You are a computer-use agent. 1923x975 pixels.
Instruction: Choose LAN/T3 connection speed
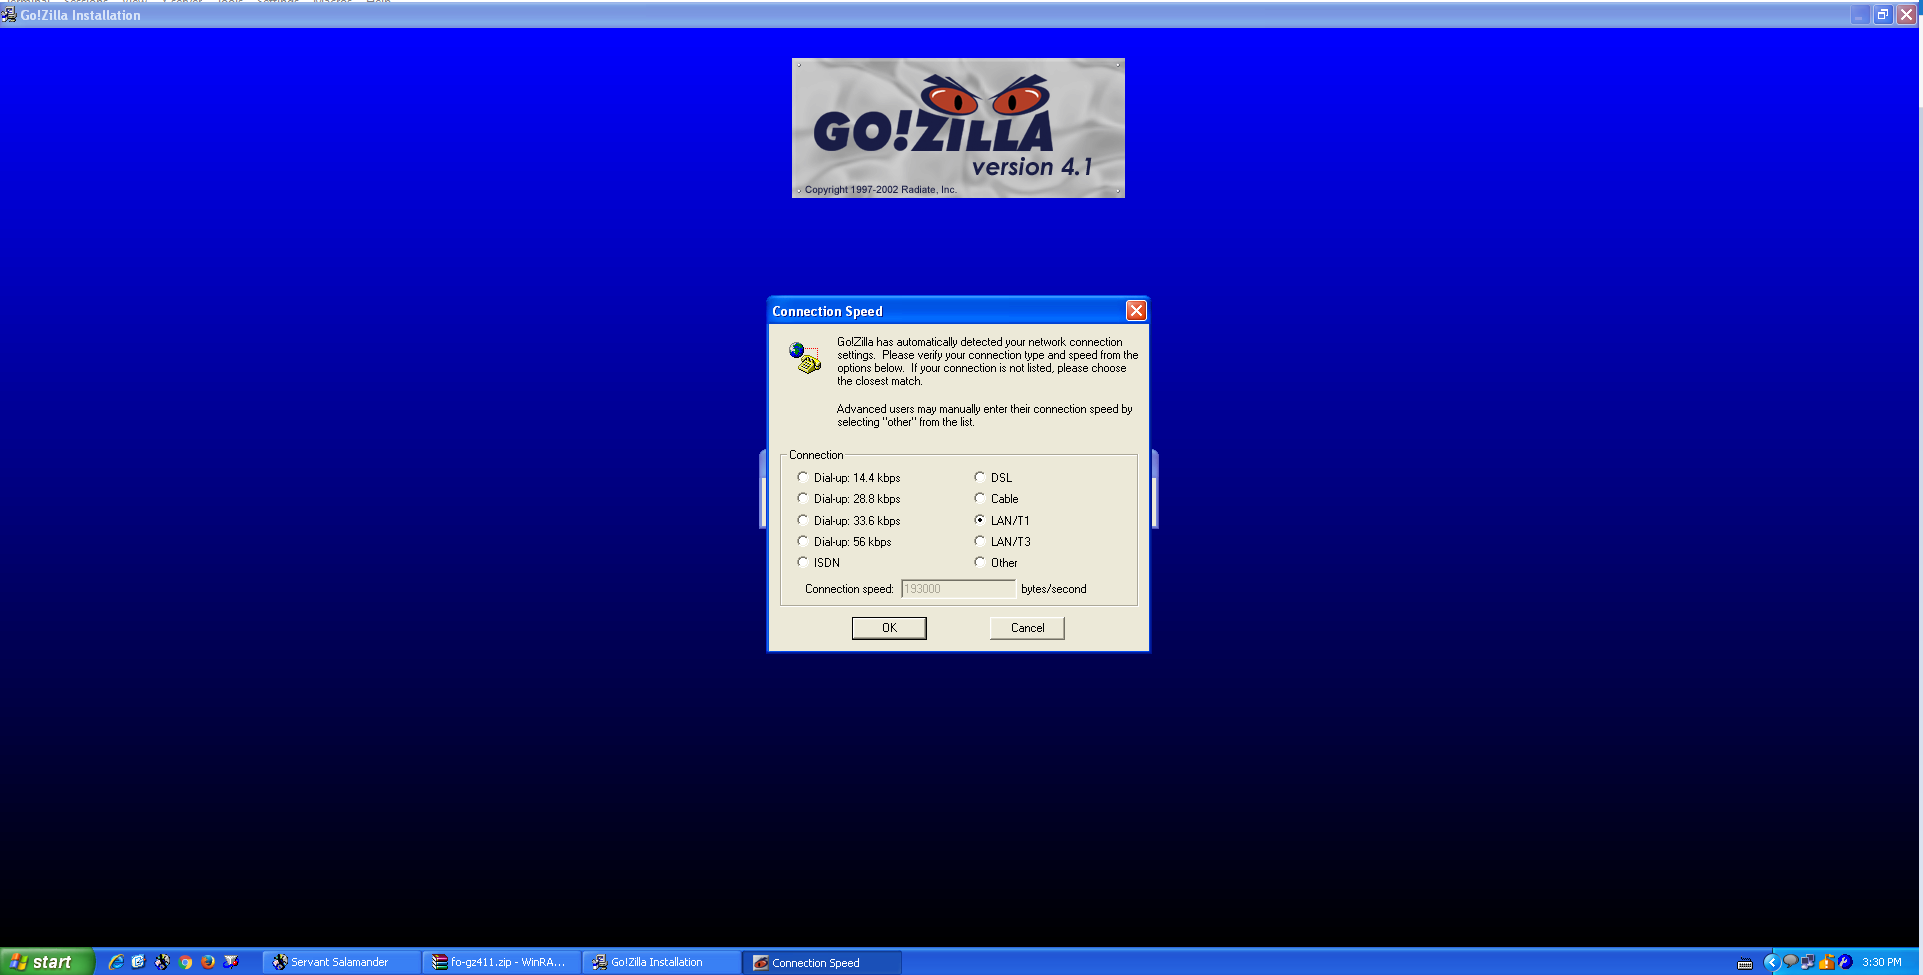click(x=980, y=542)
